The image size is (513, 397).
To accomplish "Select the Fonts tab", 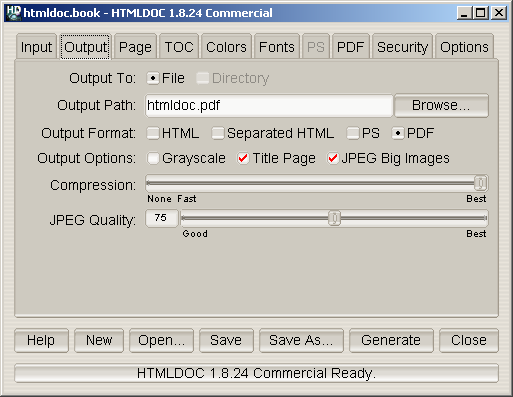I will pyautogui.click(x=277, y=47).
